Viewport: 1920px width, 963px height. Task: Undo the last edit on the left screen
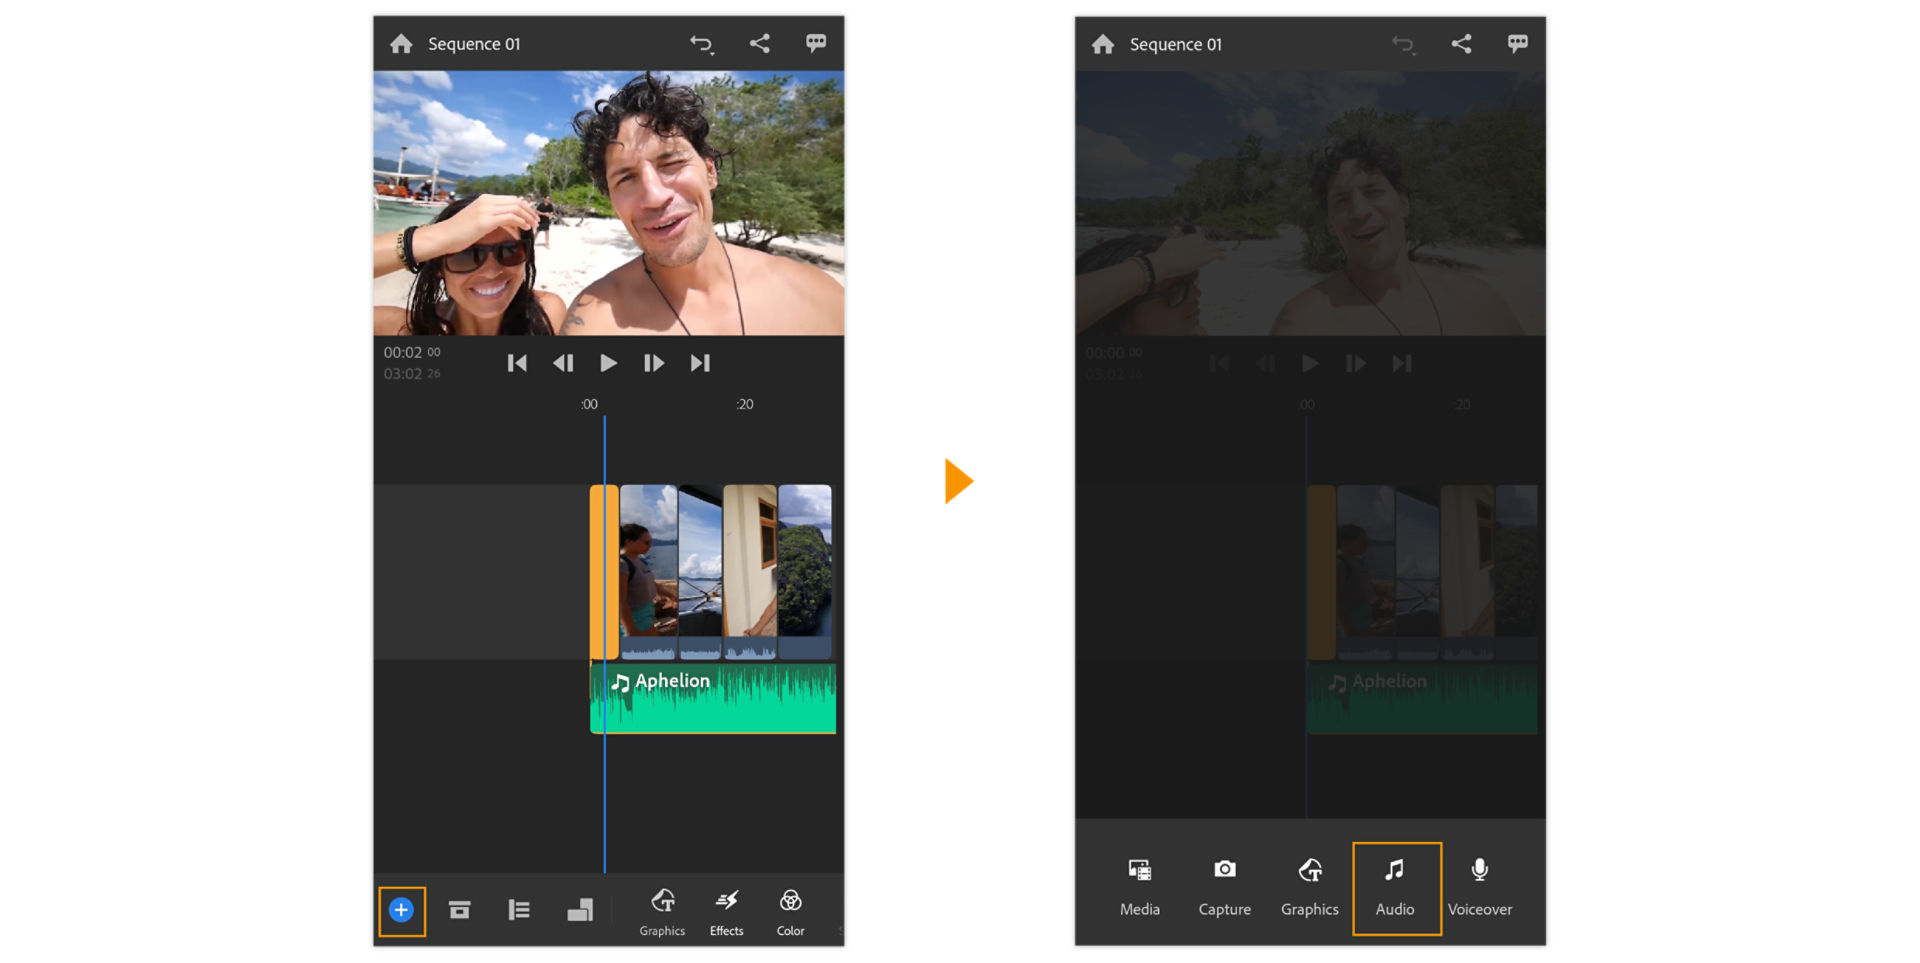click(x=702, y=44)
